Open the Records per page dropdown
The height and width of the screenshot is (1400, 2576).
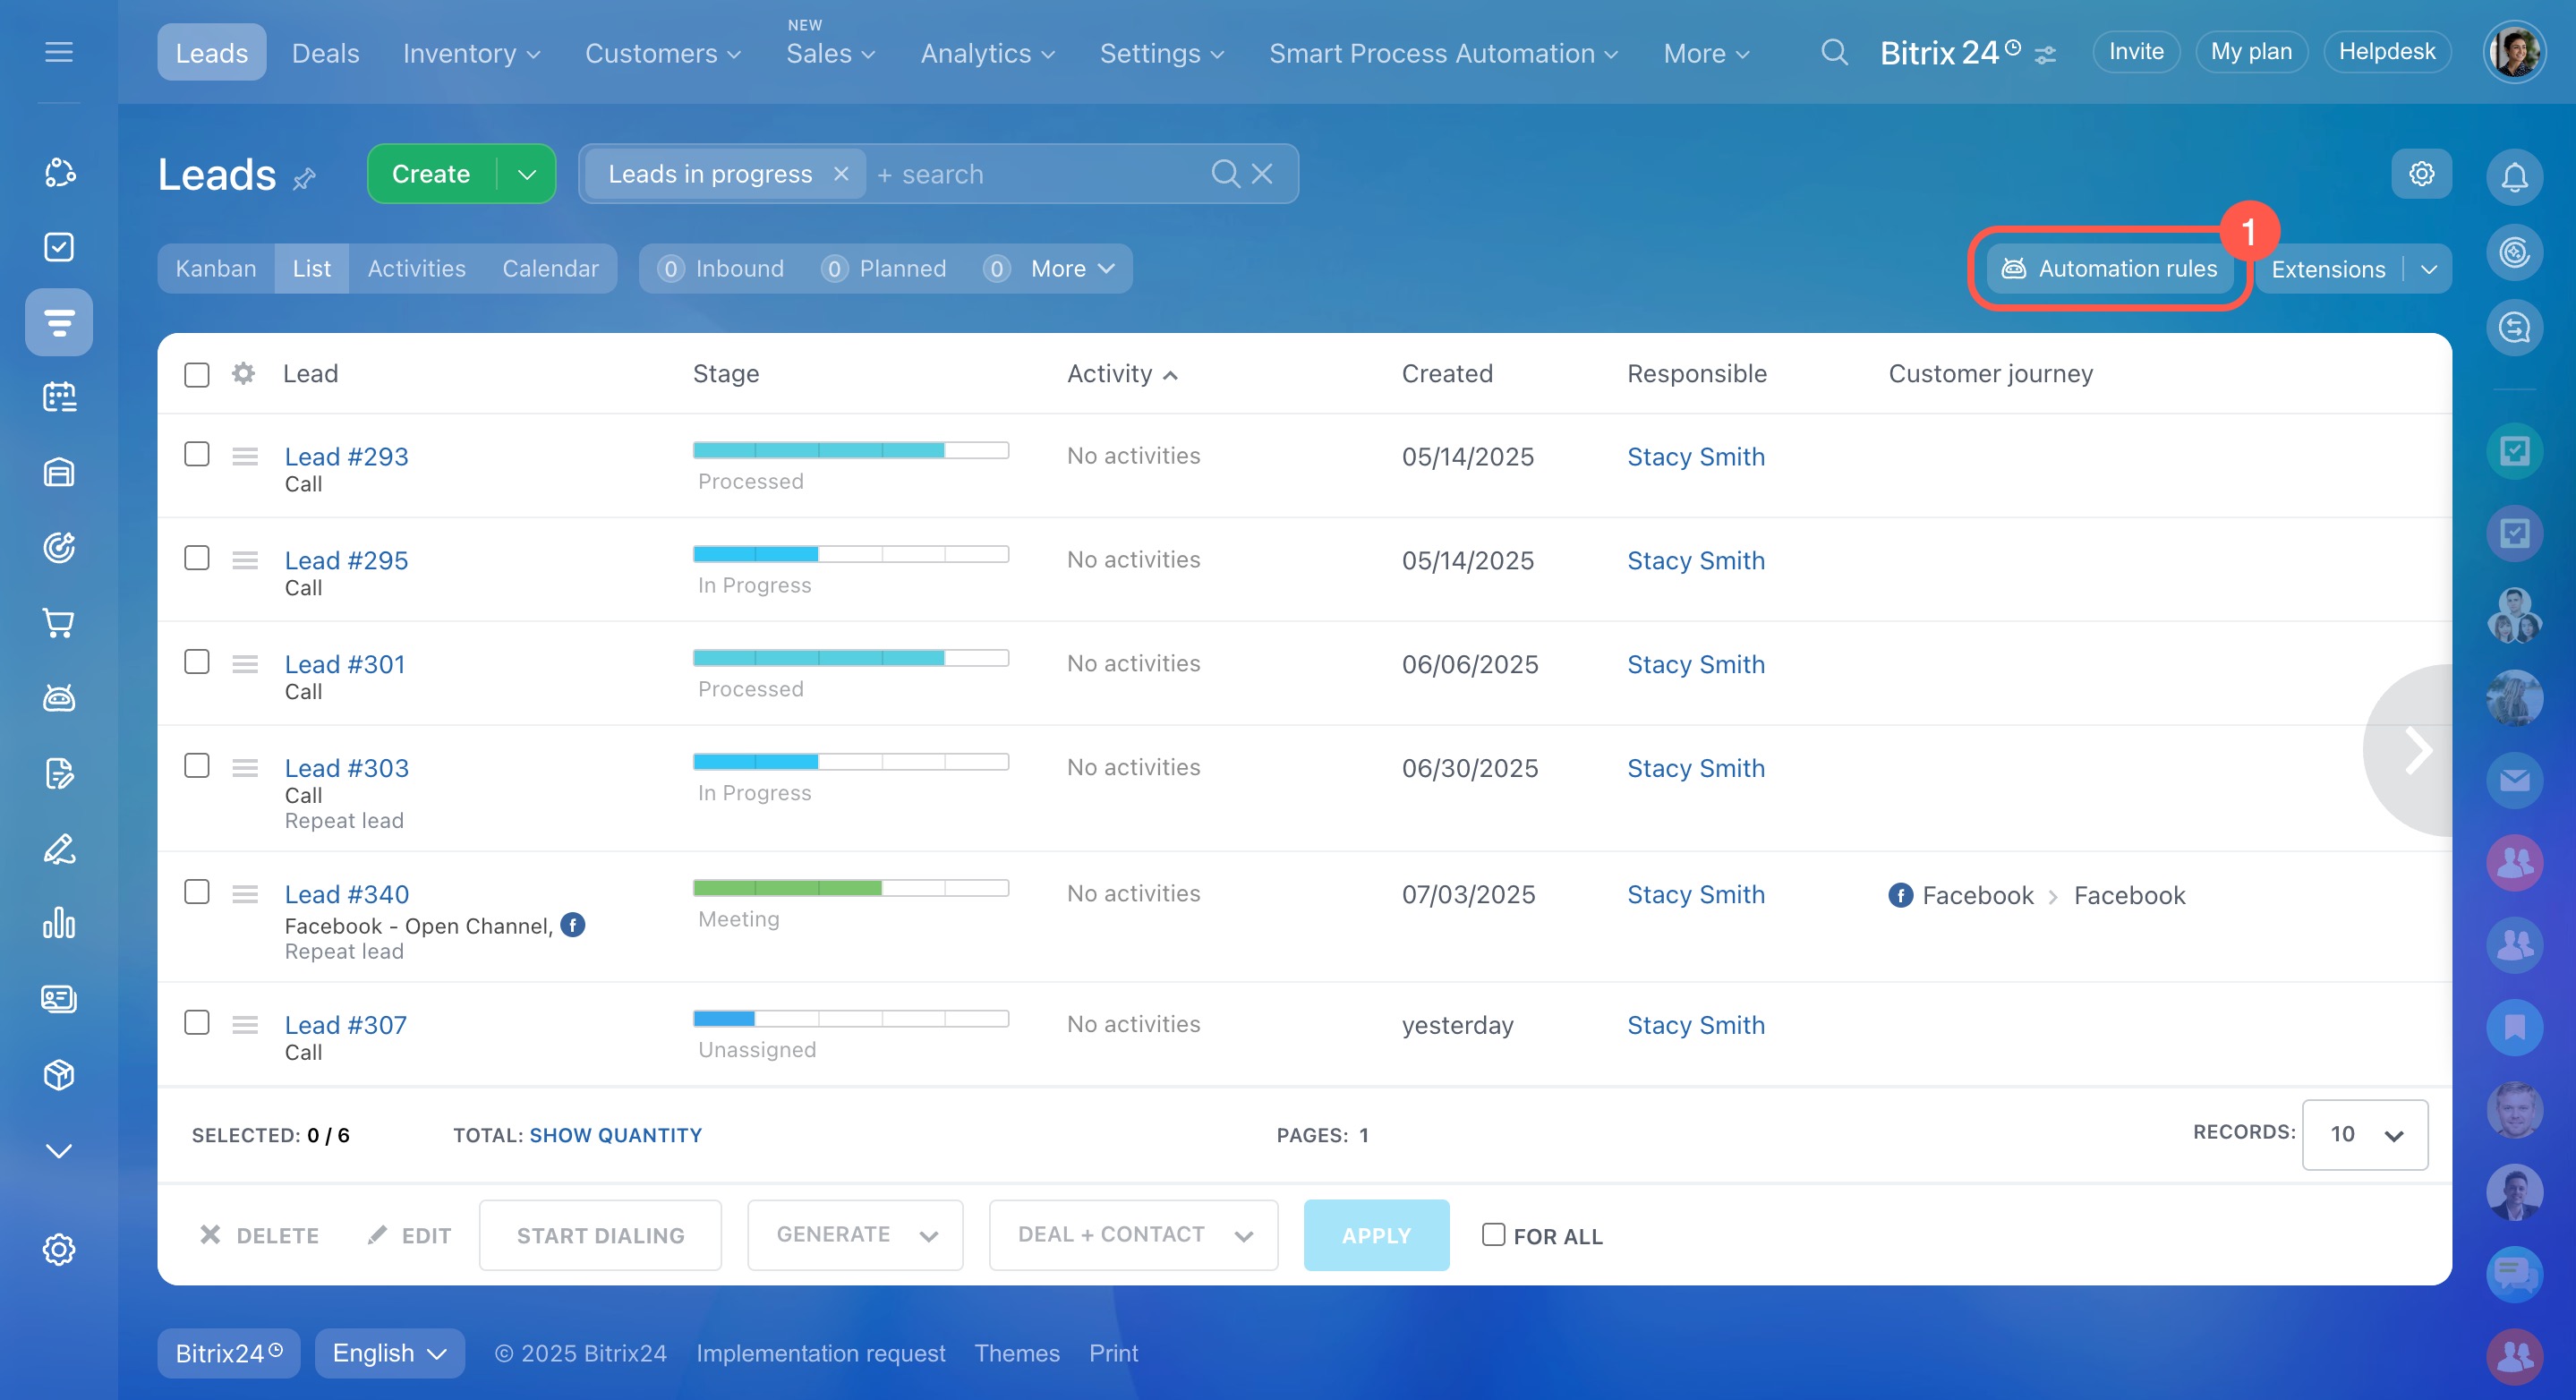click(2364, 1134)
